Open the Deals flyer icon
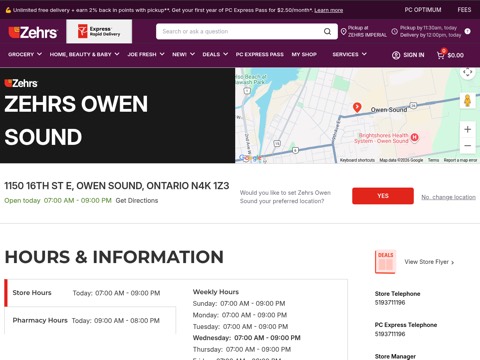 386,262
